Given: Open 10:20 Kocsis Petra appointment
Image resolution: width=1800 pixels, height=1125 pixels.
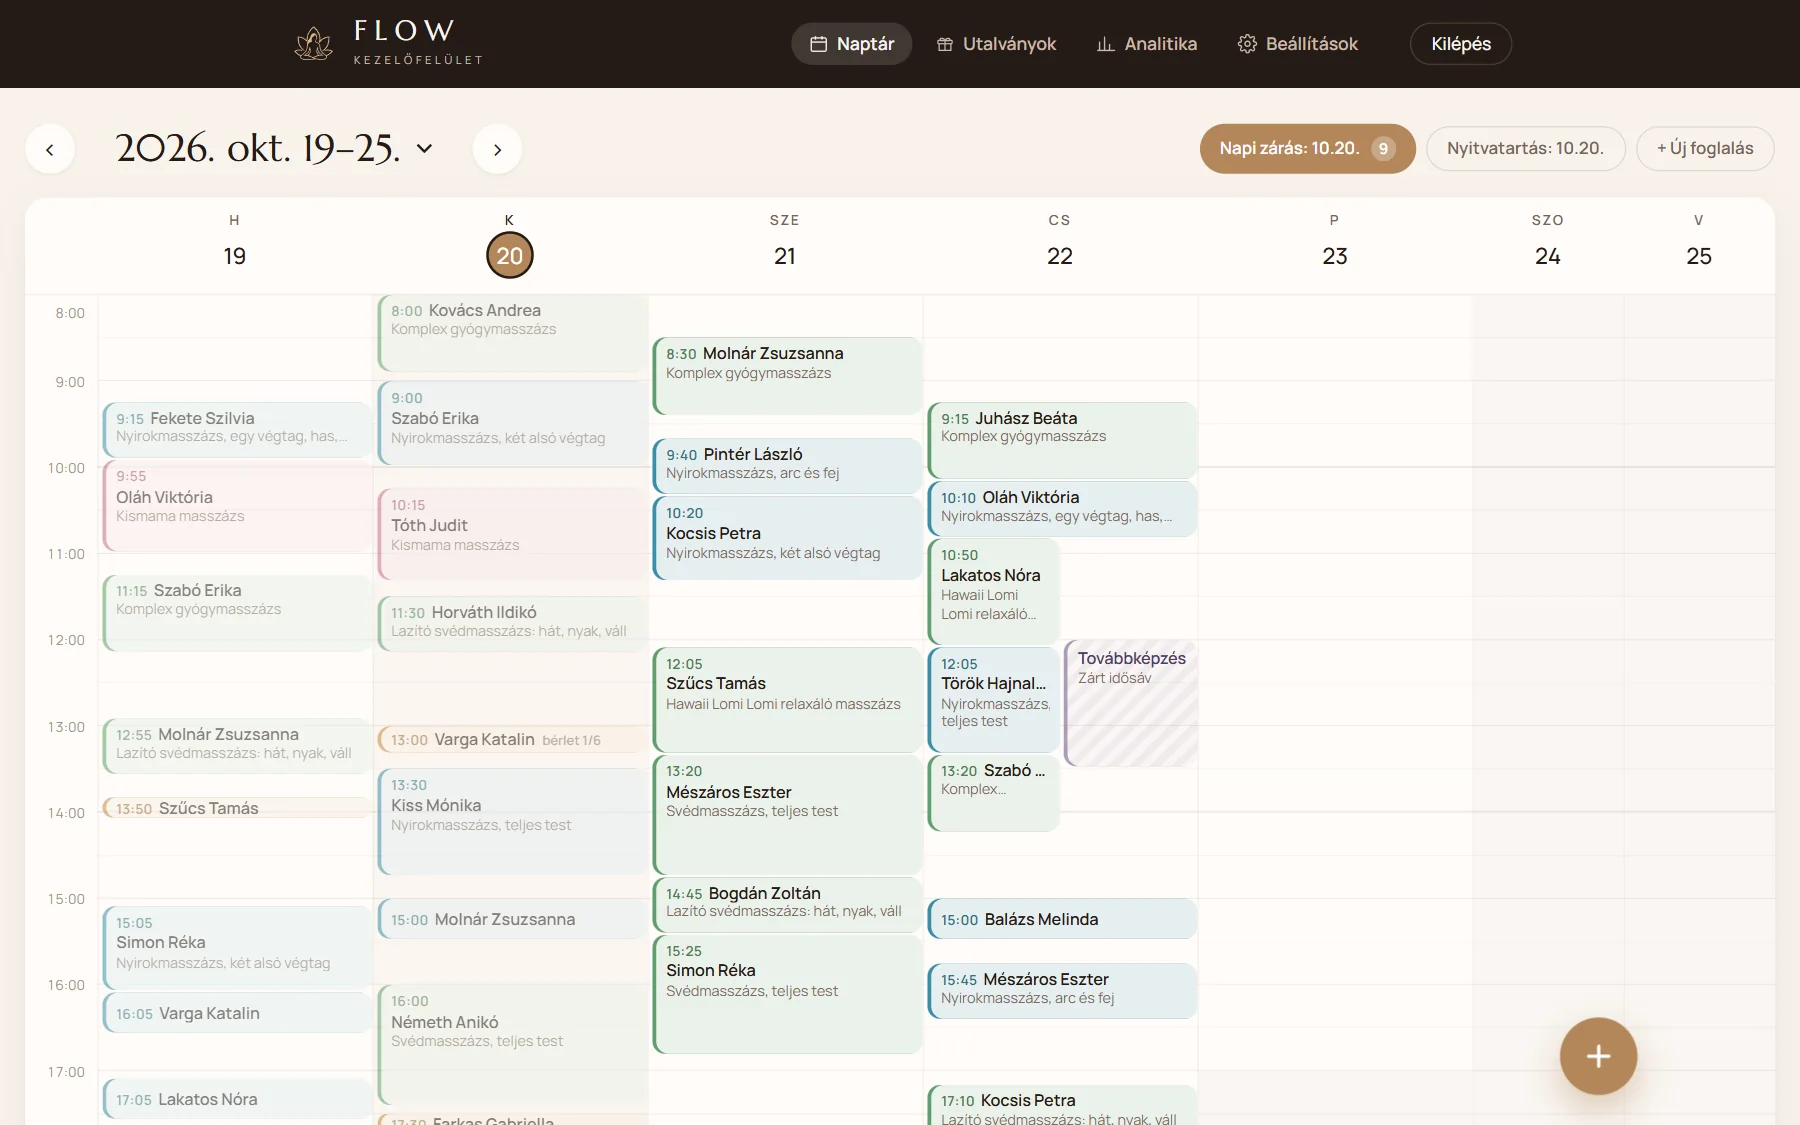Looking at the screenshot, I should click(x=787, y=538).
